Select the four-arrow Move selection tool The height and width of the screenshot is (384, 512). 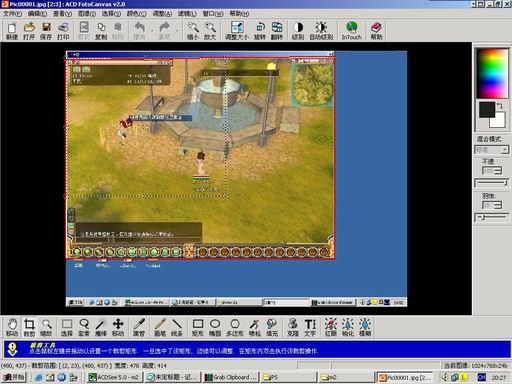pos(118,327)
